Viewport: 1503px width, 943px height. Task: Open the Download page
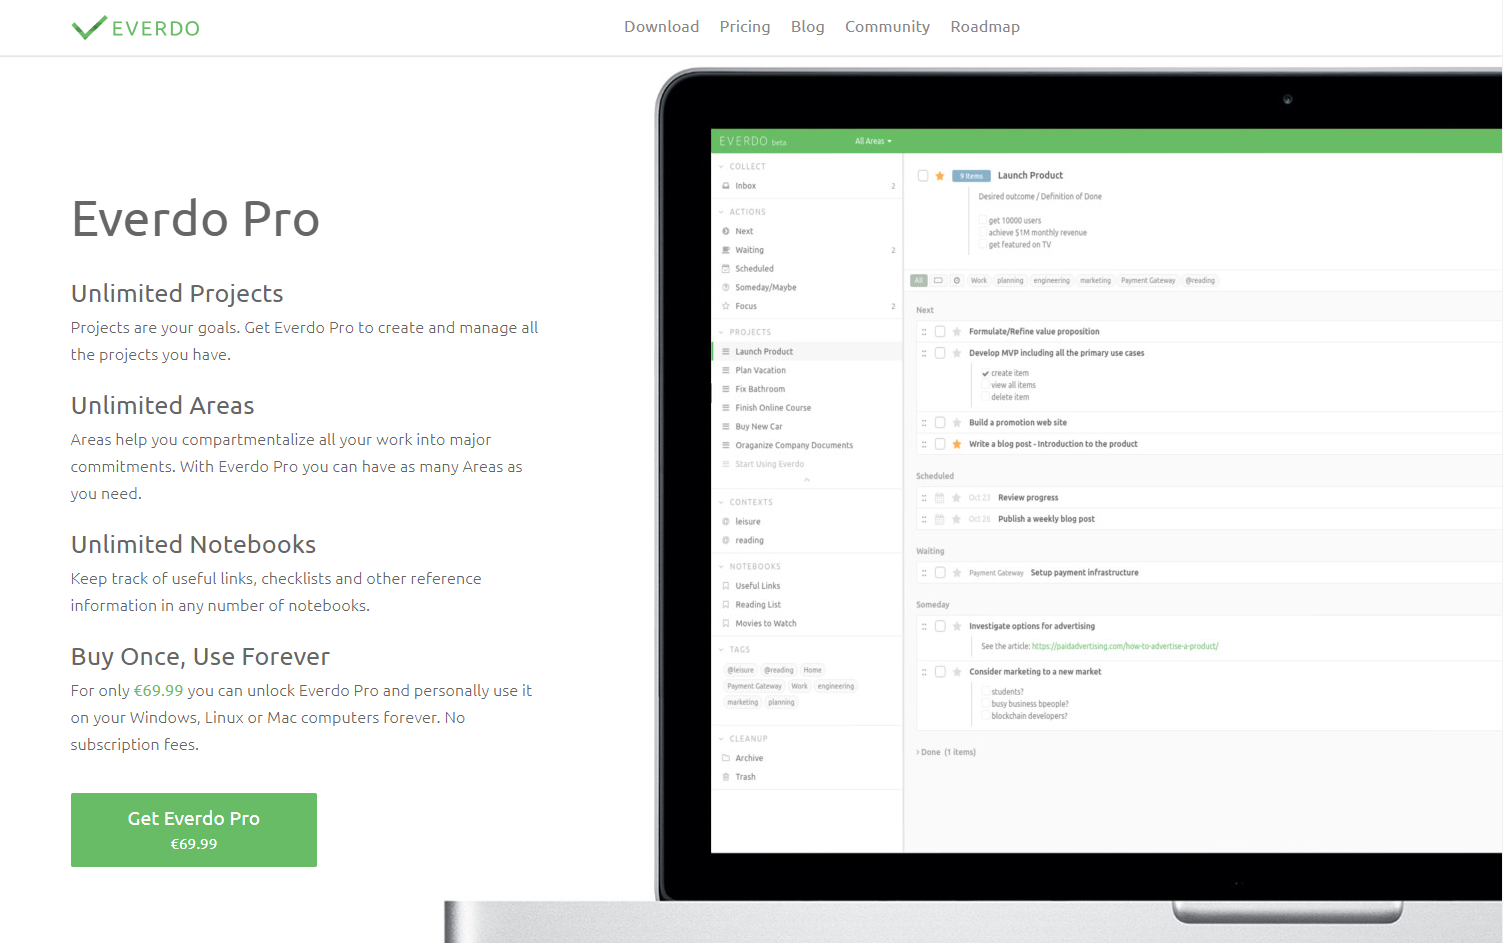point(662,27)
